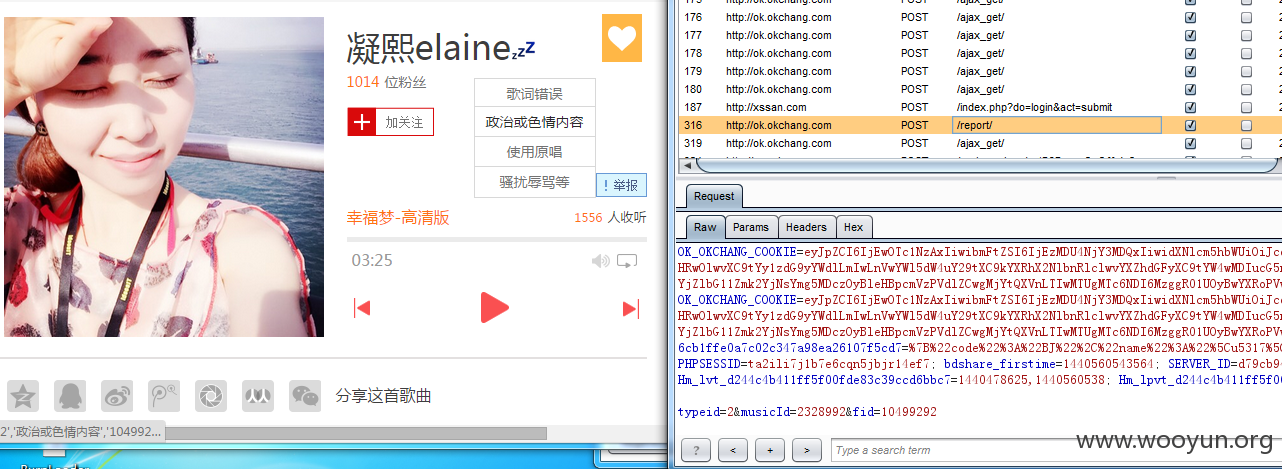Share song via camera shutter icon

click(x=211, y=396)
